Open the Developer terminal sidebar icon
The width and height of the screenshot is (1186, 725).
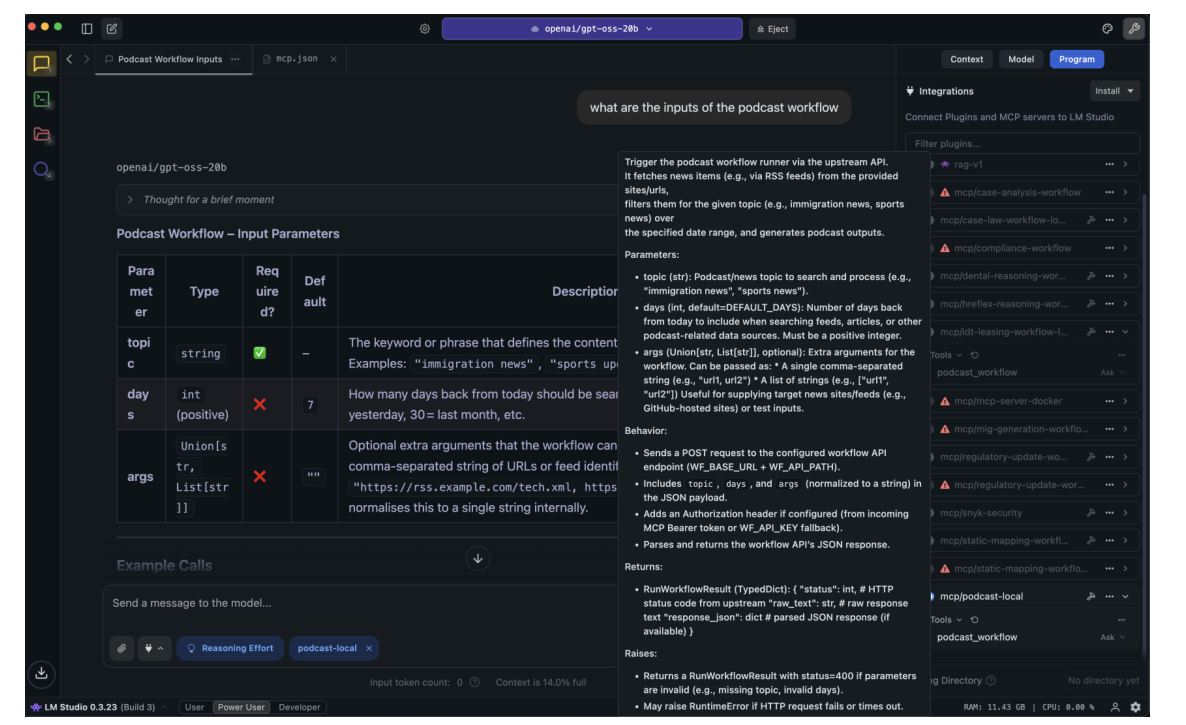tap(41, 99)
